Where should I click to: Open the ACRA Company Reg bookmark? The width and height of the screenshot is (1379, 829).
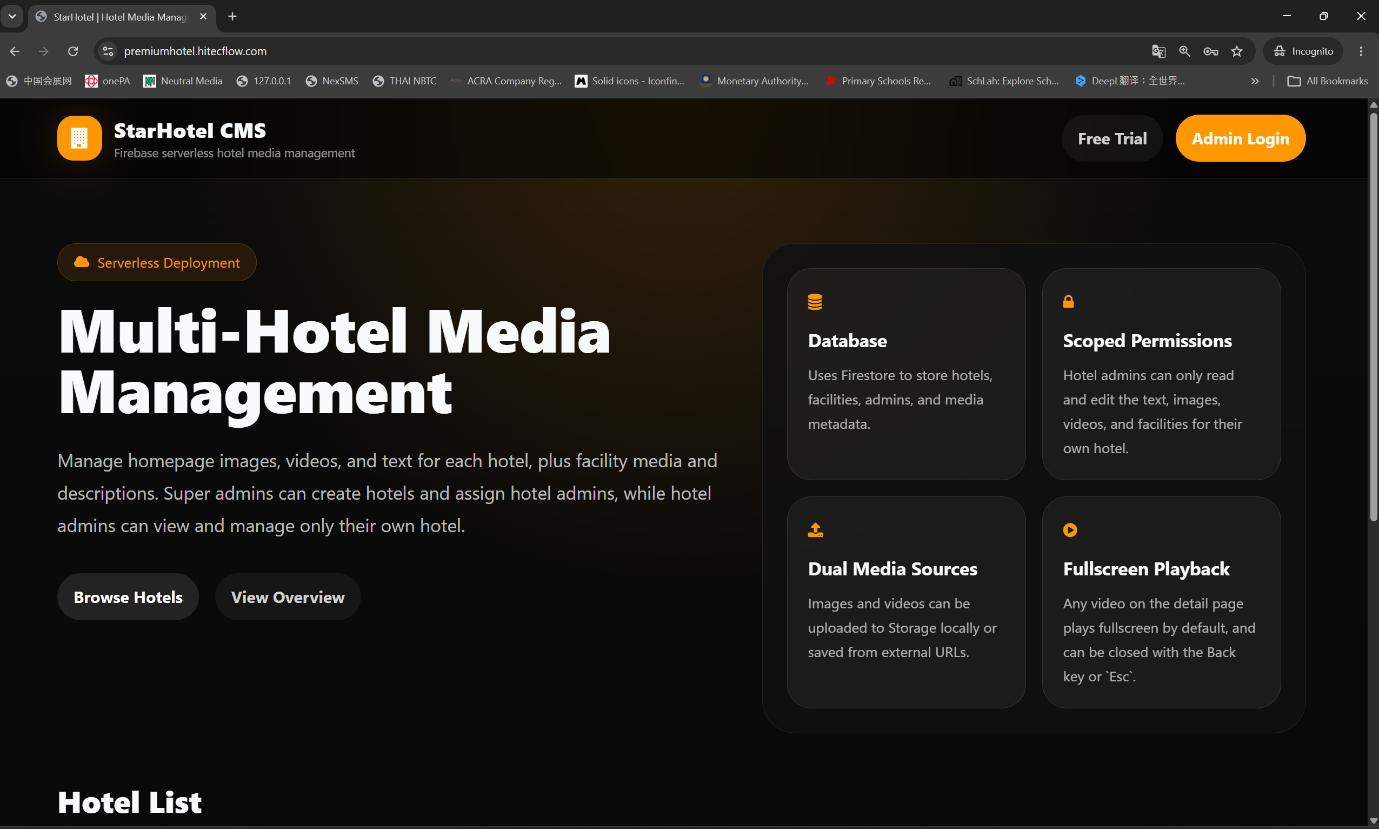click(506, 81)
